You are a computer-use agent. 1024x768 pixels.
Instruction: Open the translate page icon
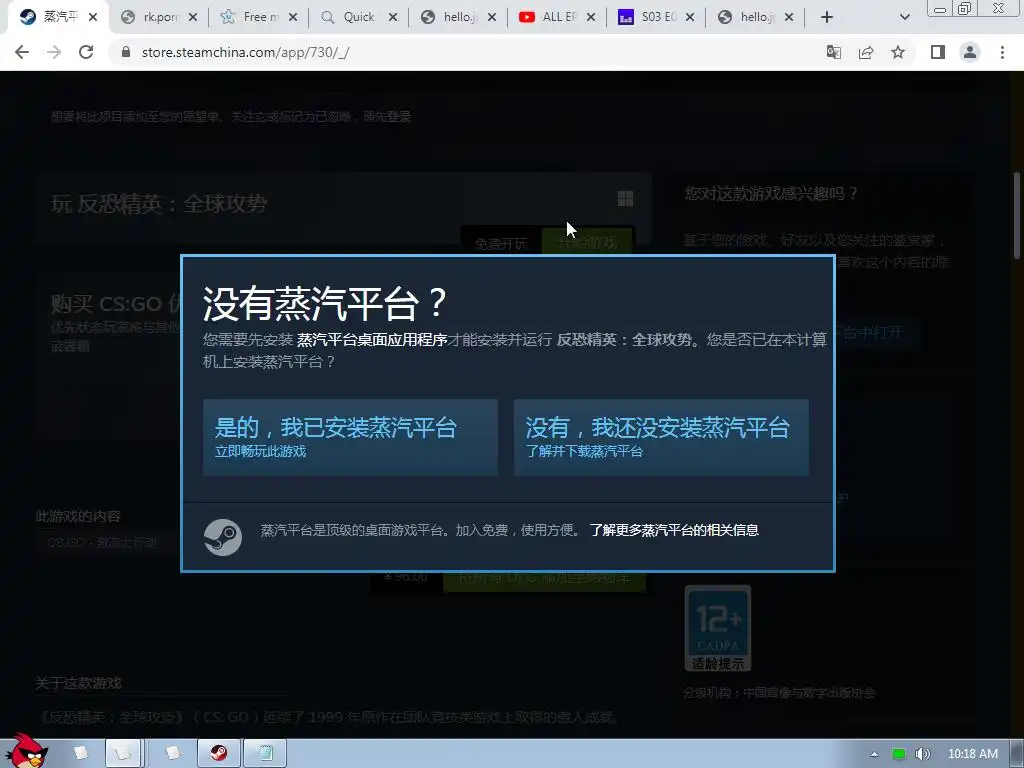(x=833, y=52)
